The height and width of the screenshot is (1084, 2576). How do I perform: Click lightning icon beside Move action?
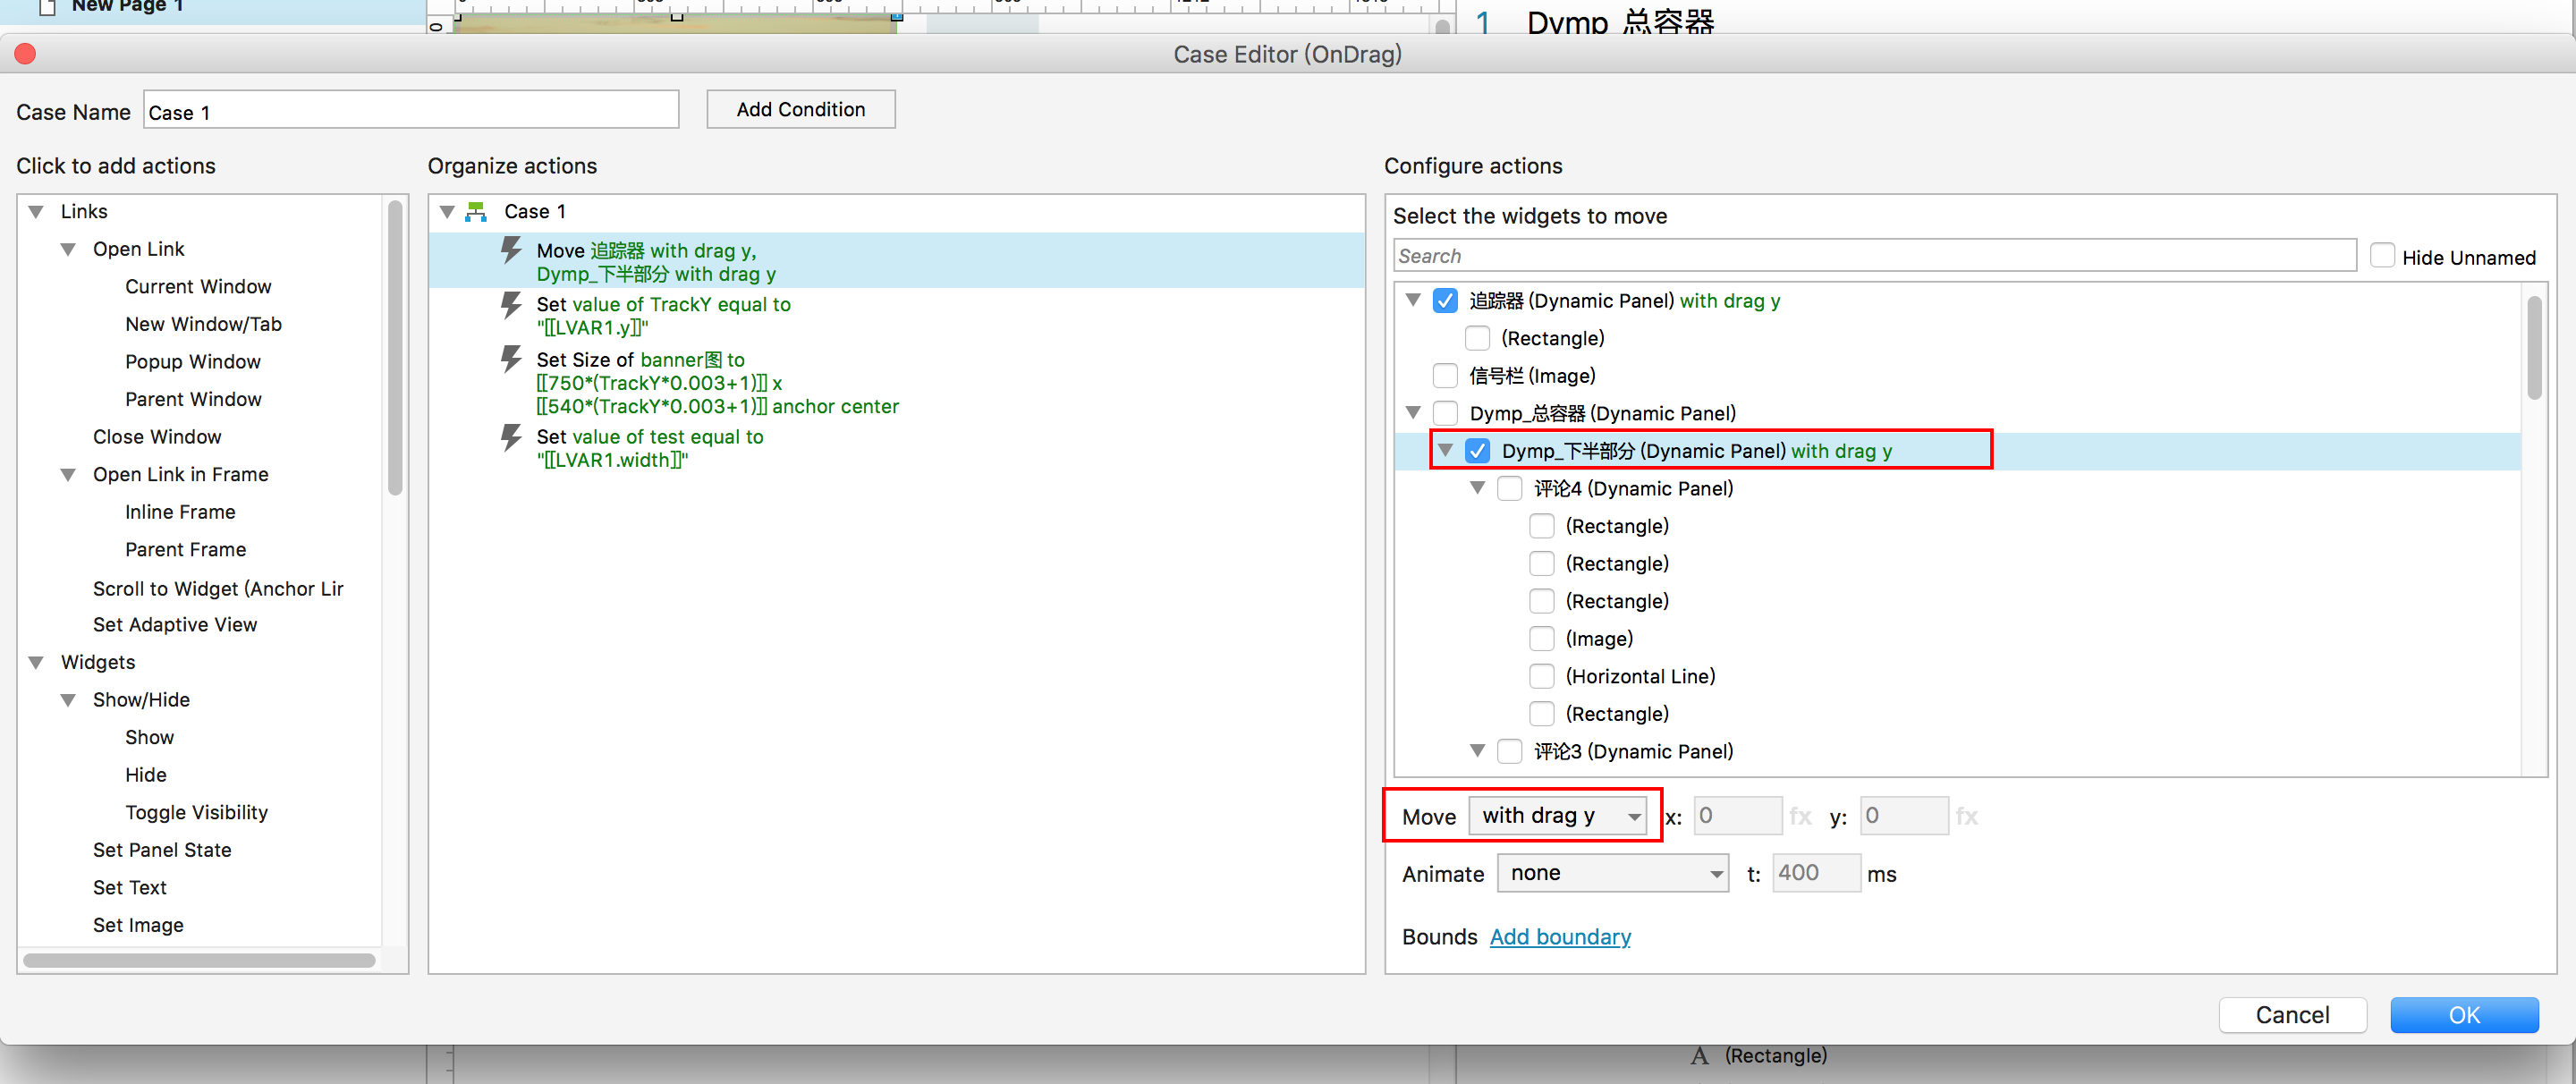click(511, 250)
